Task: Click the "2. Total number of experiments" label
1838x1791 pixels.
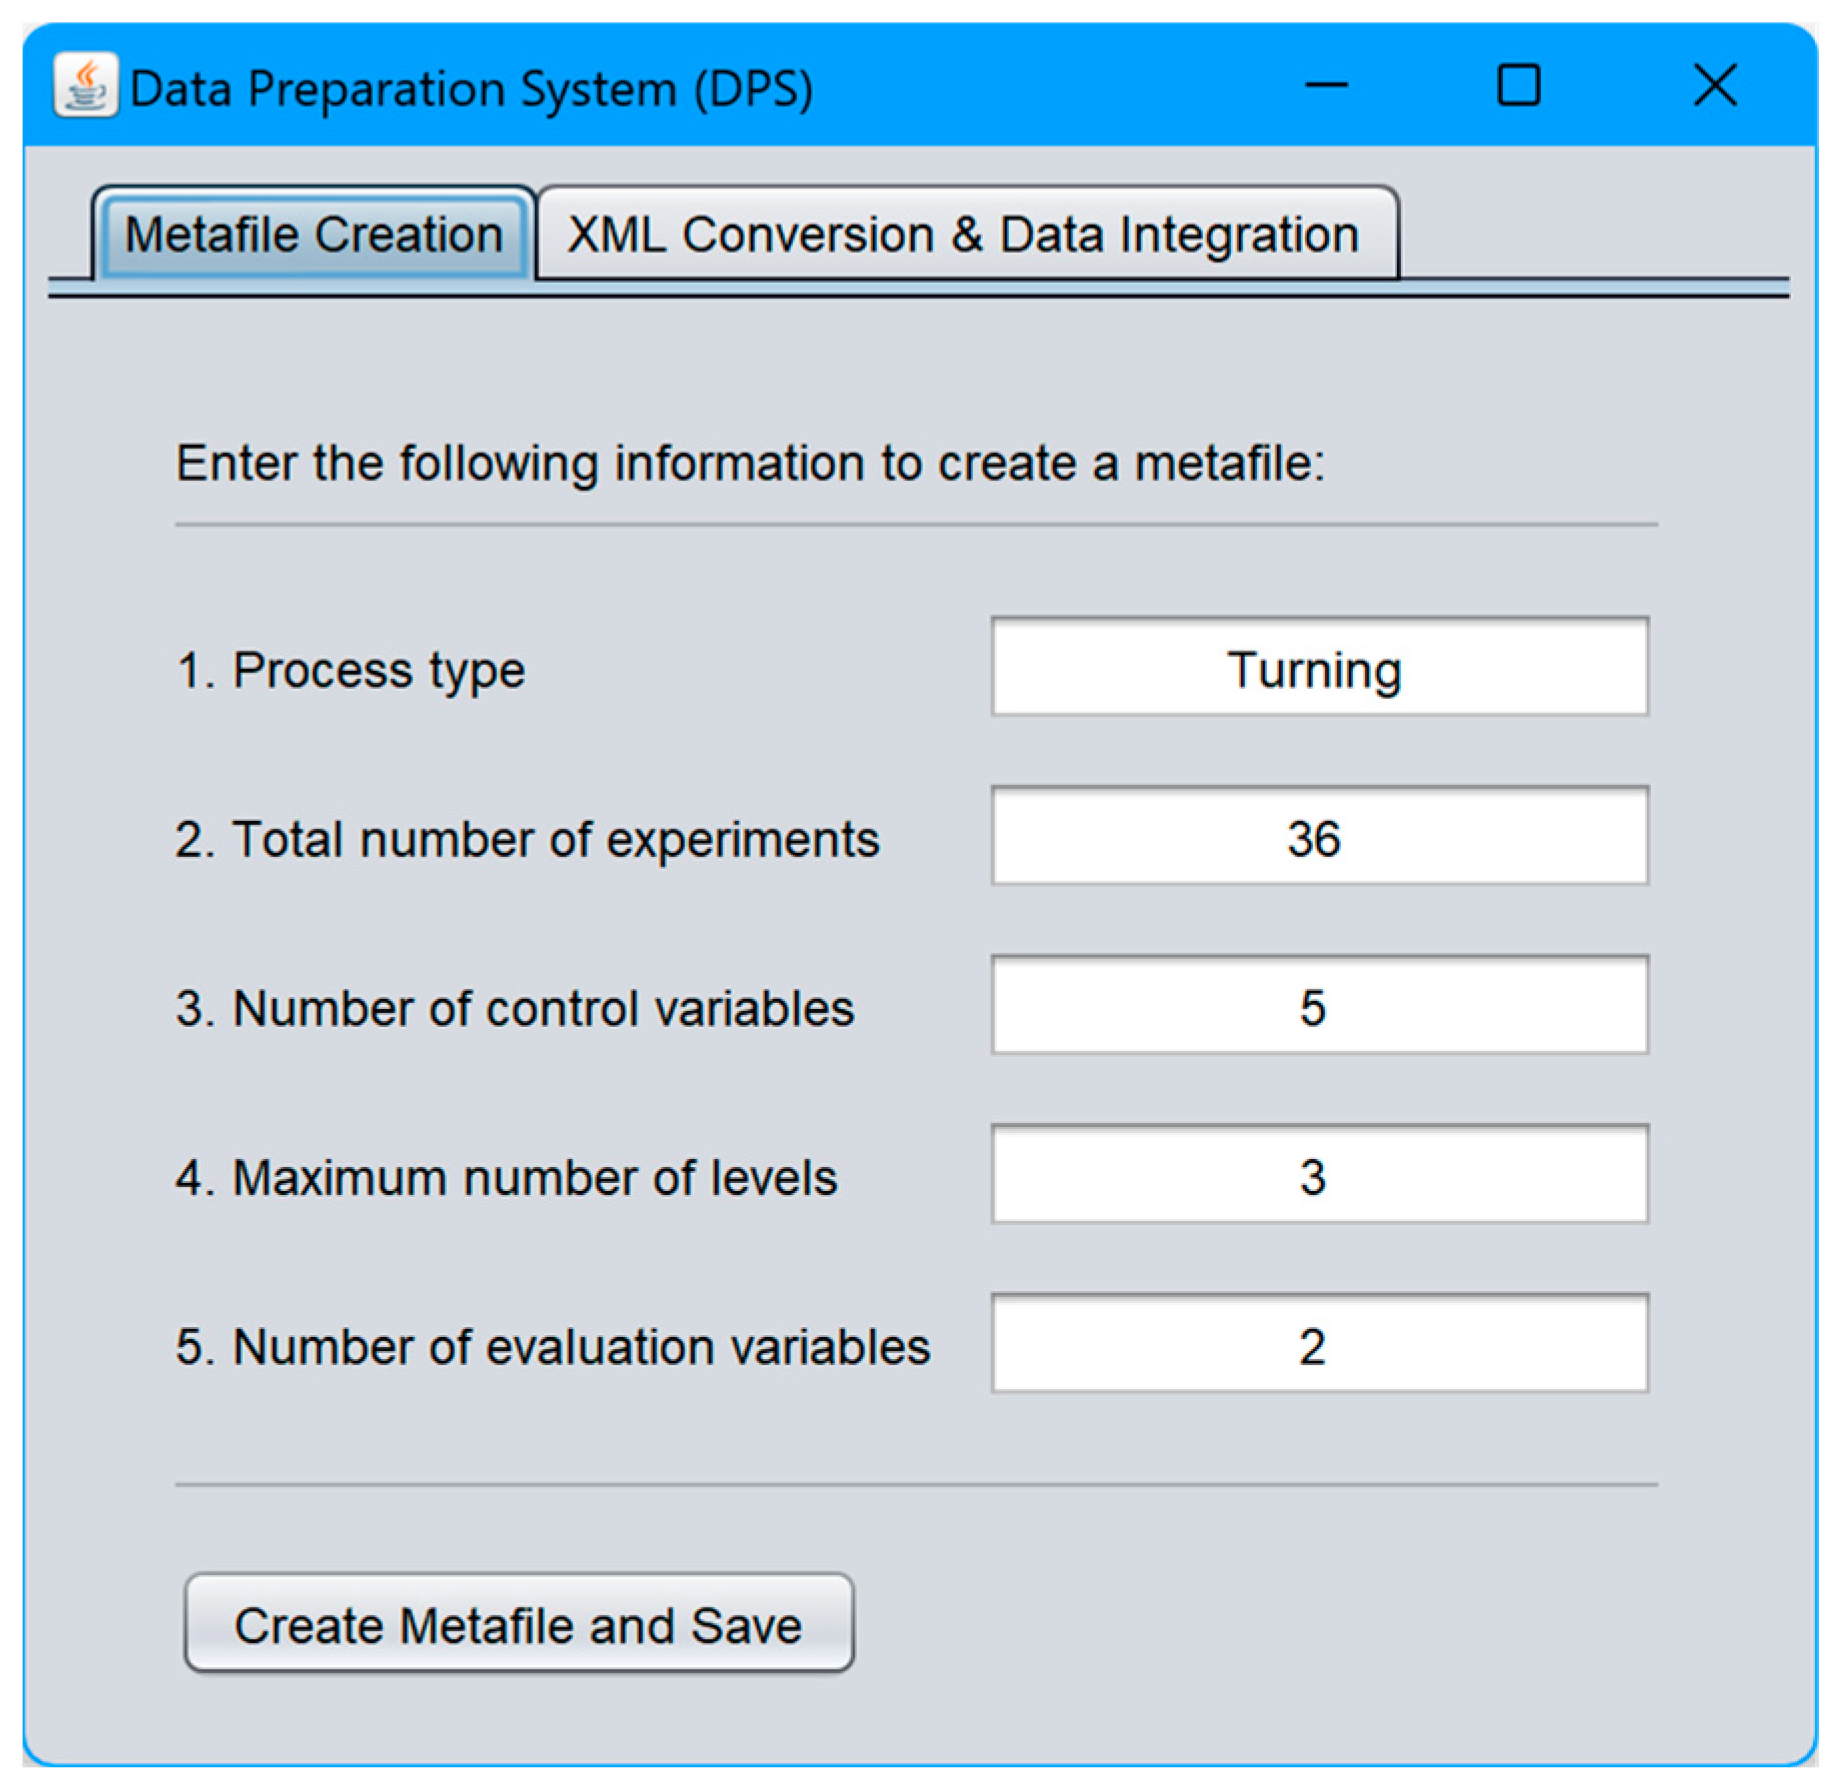Action: tap(527, 839)
